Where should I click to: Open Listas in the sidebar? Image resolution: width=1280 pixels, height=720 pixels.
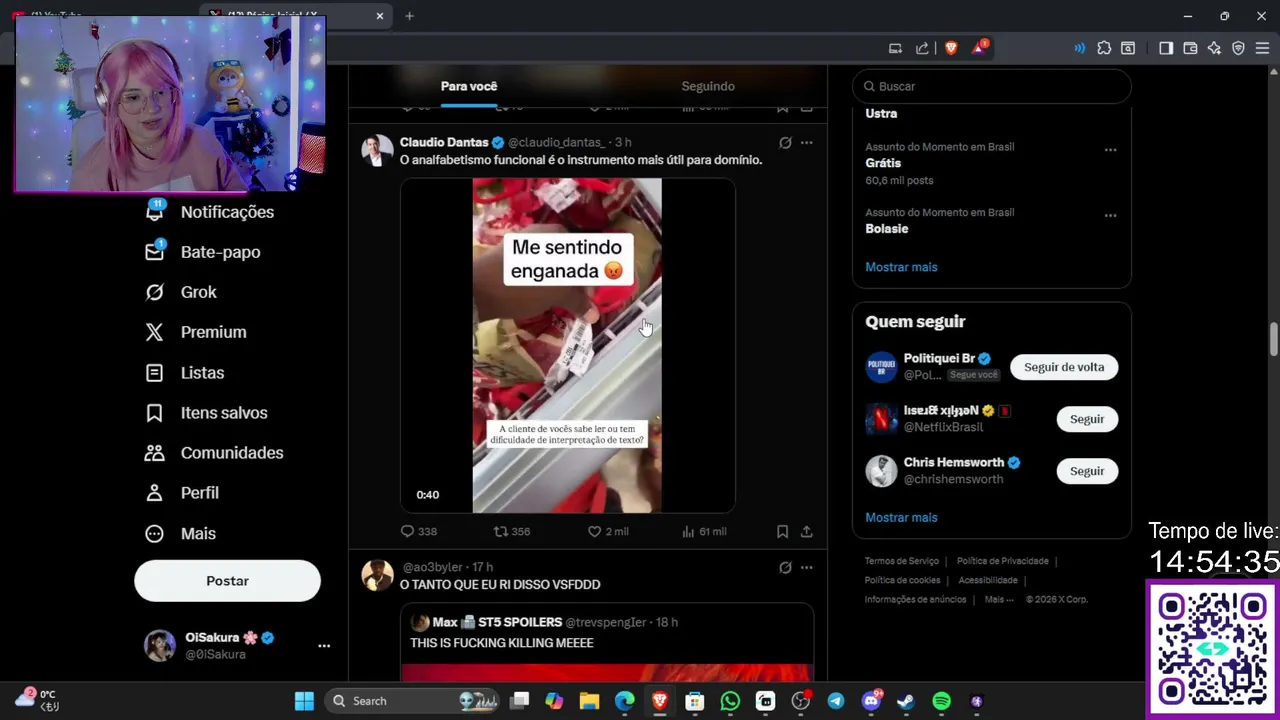click(x=185, y=373)
